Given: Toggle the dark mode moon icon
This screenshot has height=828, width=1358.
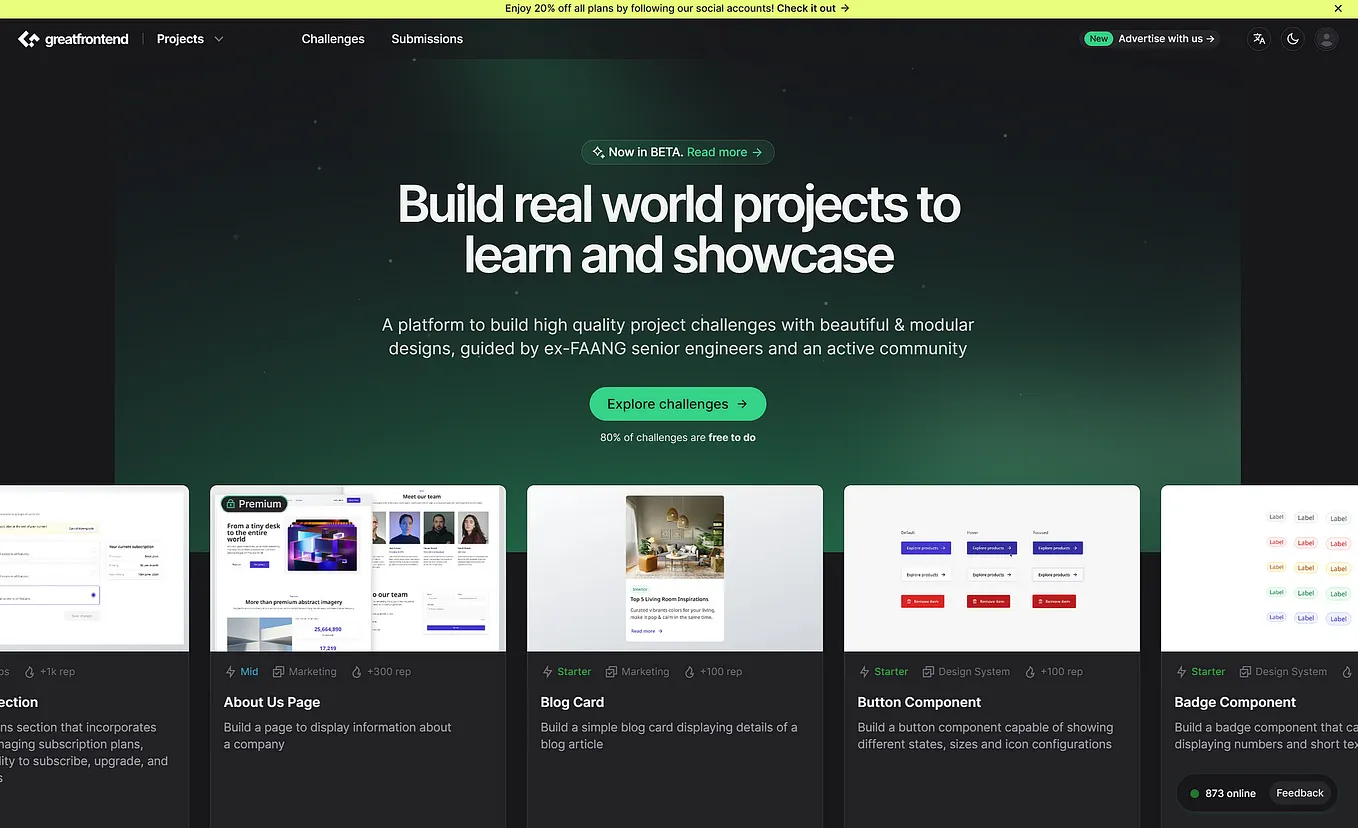Looking at the screenshot, I should click(x=1293, y=39).
